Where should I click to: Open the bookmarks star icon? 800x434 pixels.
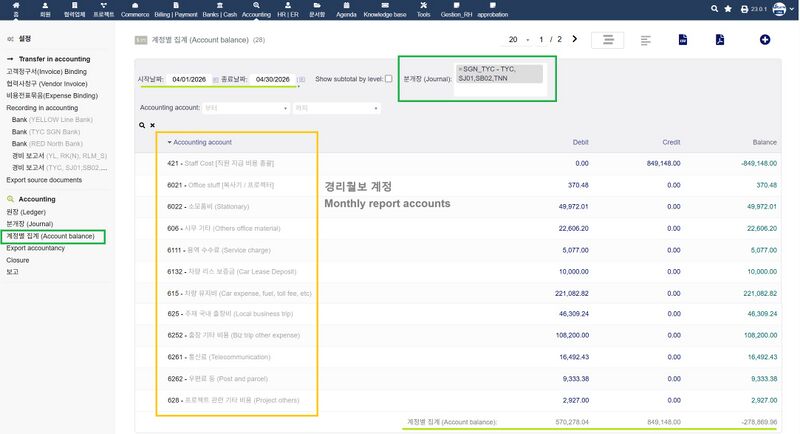tap(728, 9)
